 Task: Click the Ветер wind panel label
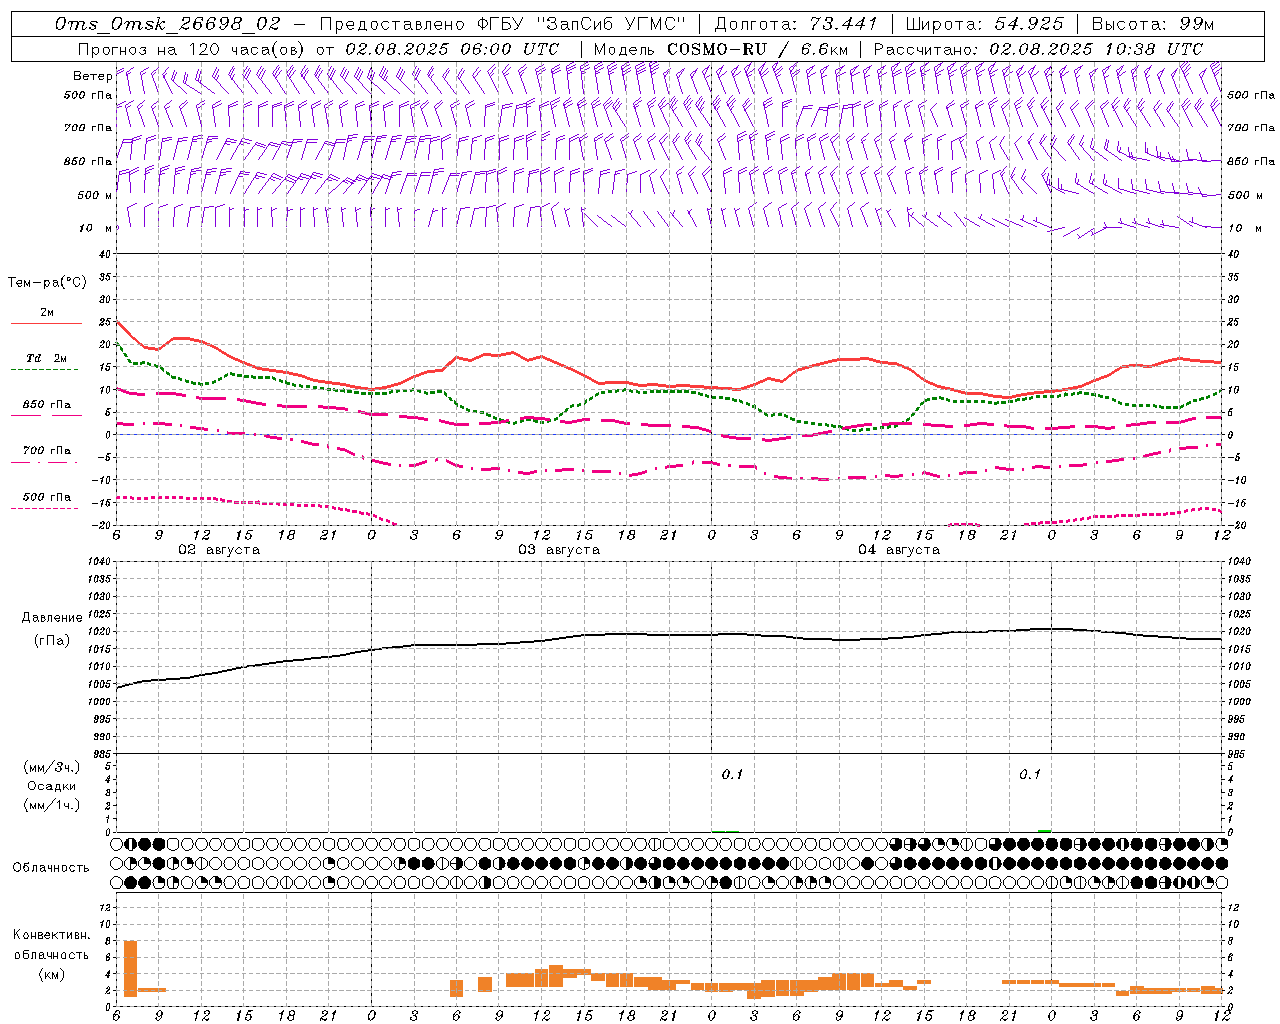(92, 76)
